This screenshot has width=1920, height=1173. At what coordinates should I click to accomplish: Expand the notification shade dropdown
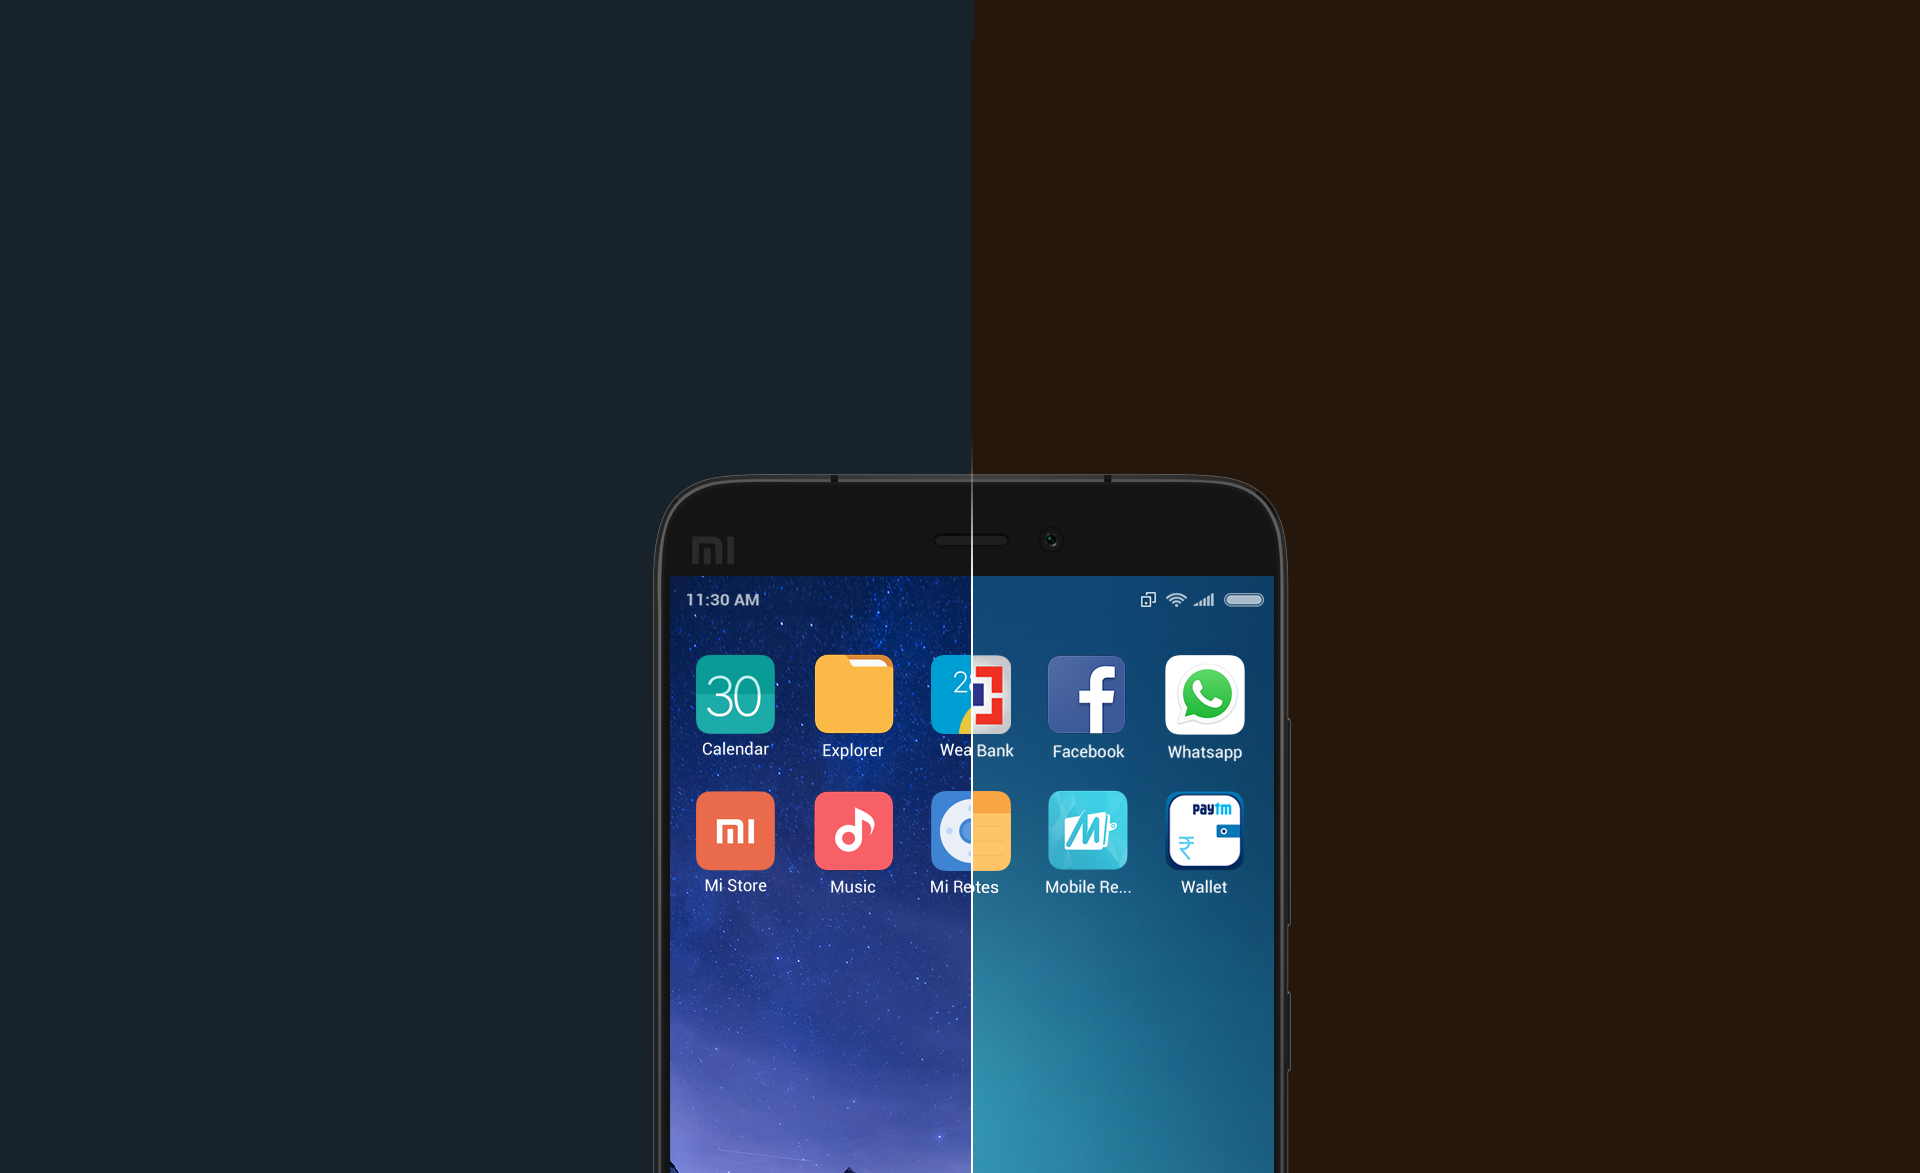(972, 601)
